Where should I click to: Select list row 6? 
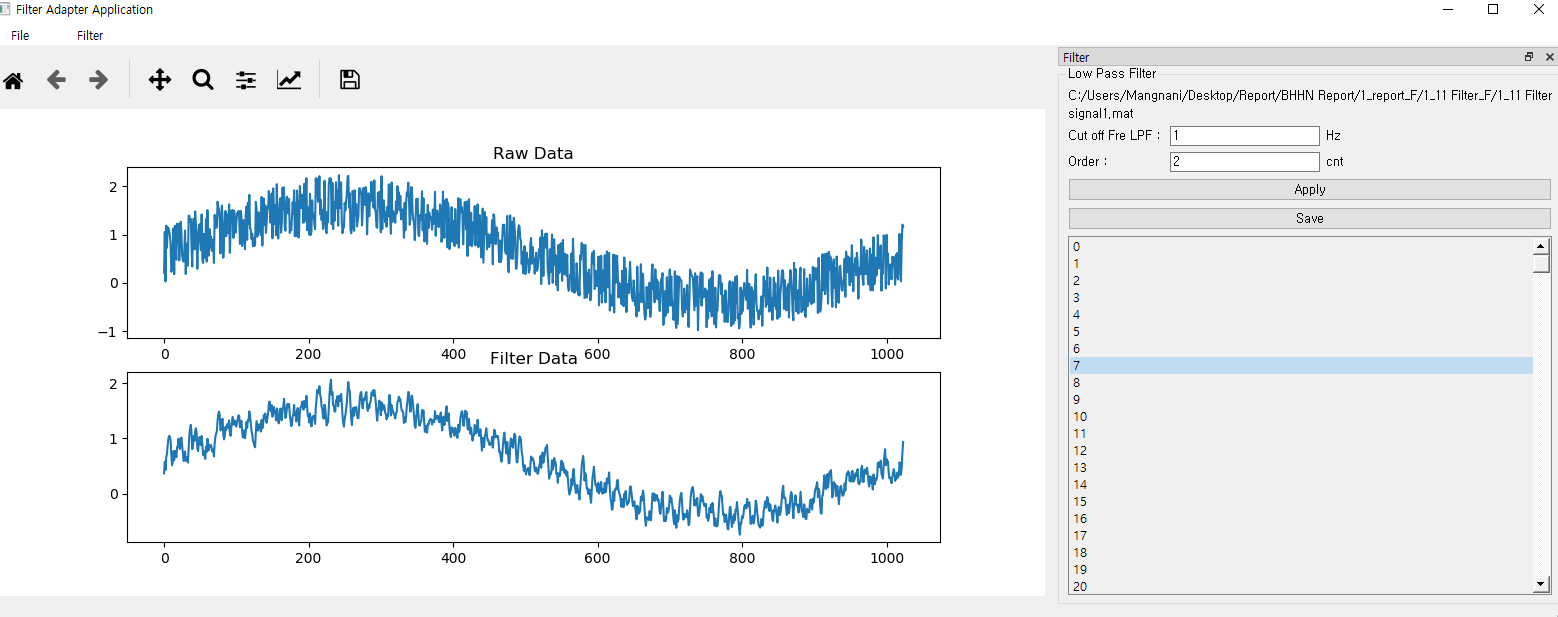click(x=1301, y=348)
